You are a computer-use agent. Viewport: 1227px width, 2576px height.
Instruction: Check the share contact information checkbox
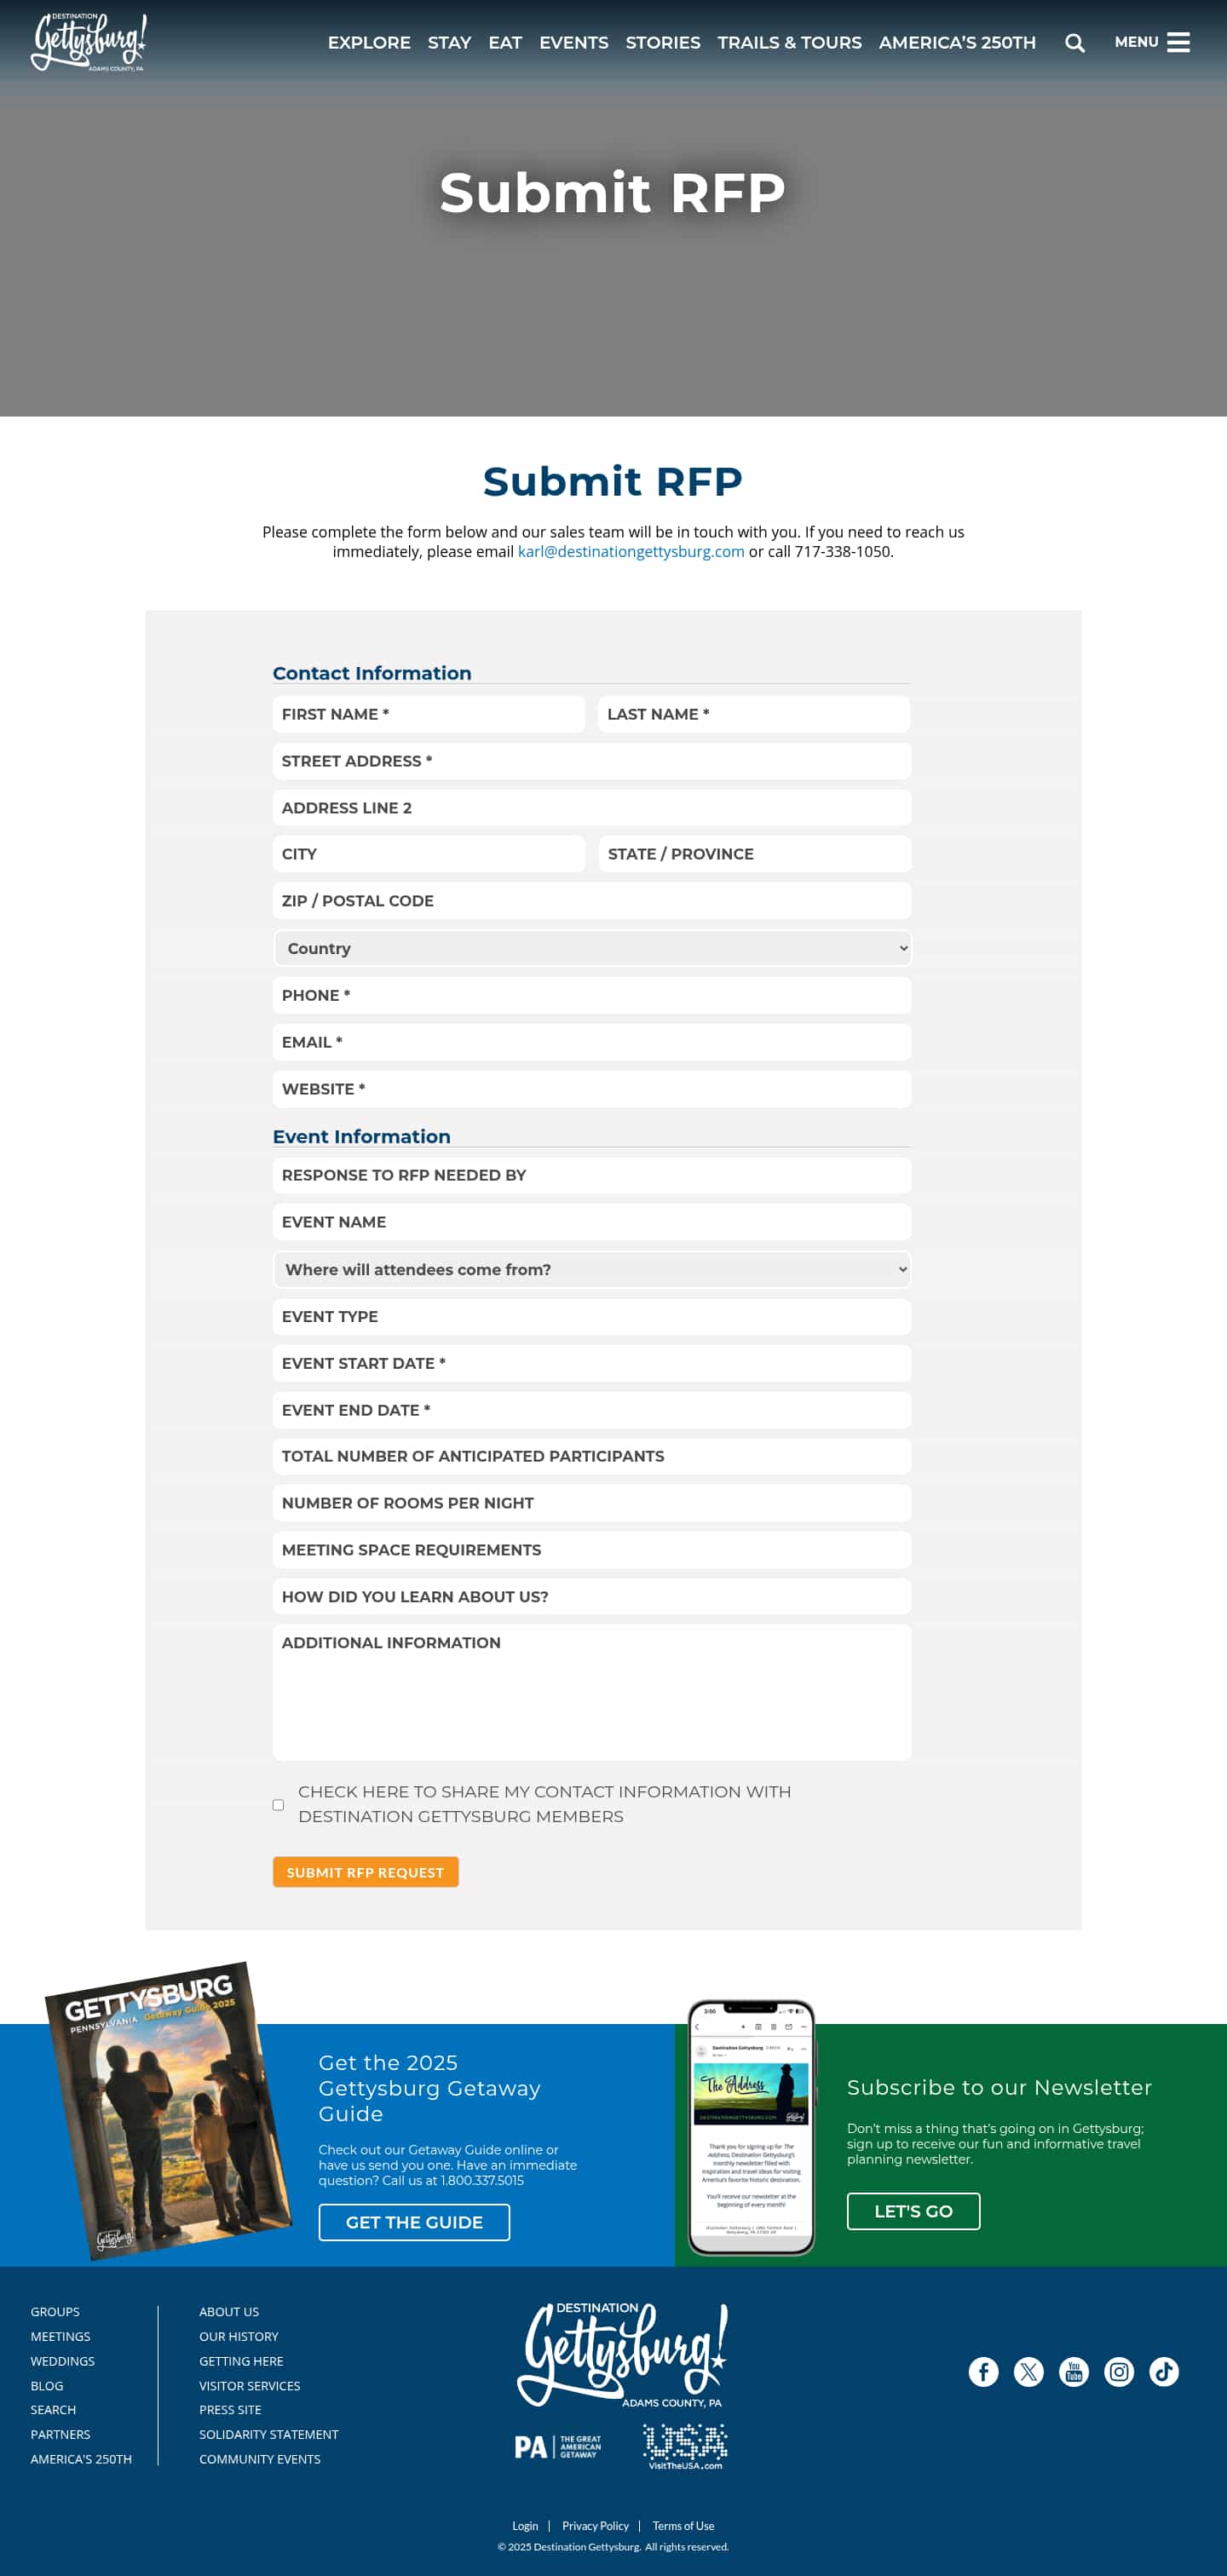point(278,1804)
